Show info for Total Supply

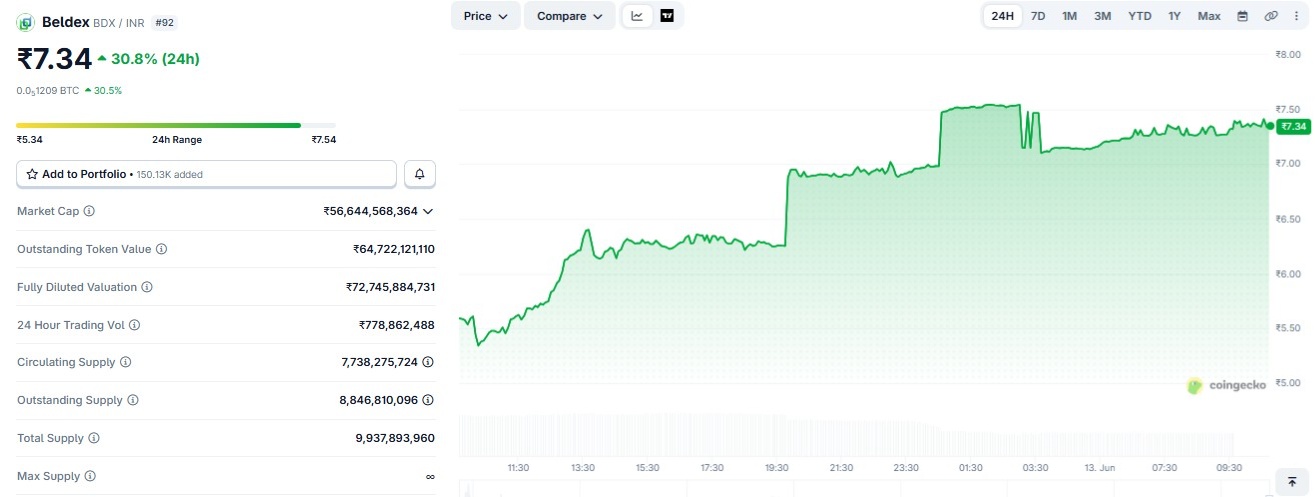(x=93, y=438)
